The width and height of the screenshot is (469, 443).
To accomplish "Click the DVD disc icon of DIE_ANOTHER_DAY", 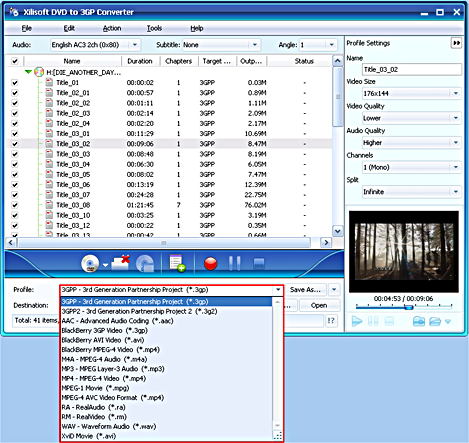I will [39, 72].
